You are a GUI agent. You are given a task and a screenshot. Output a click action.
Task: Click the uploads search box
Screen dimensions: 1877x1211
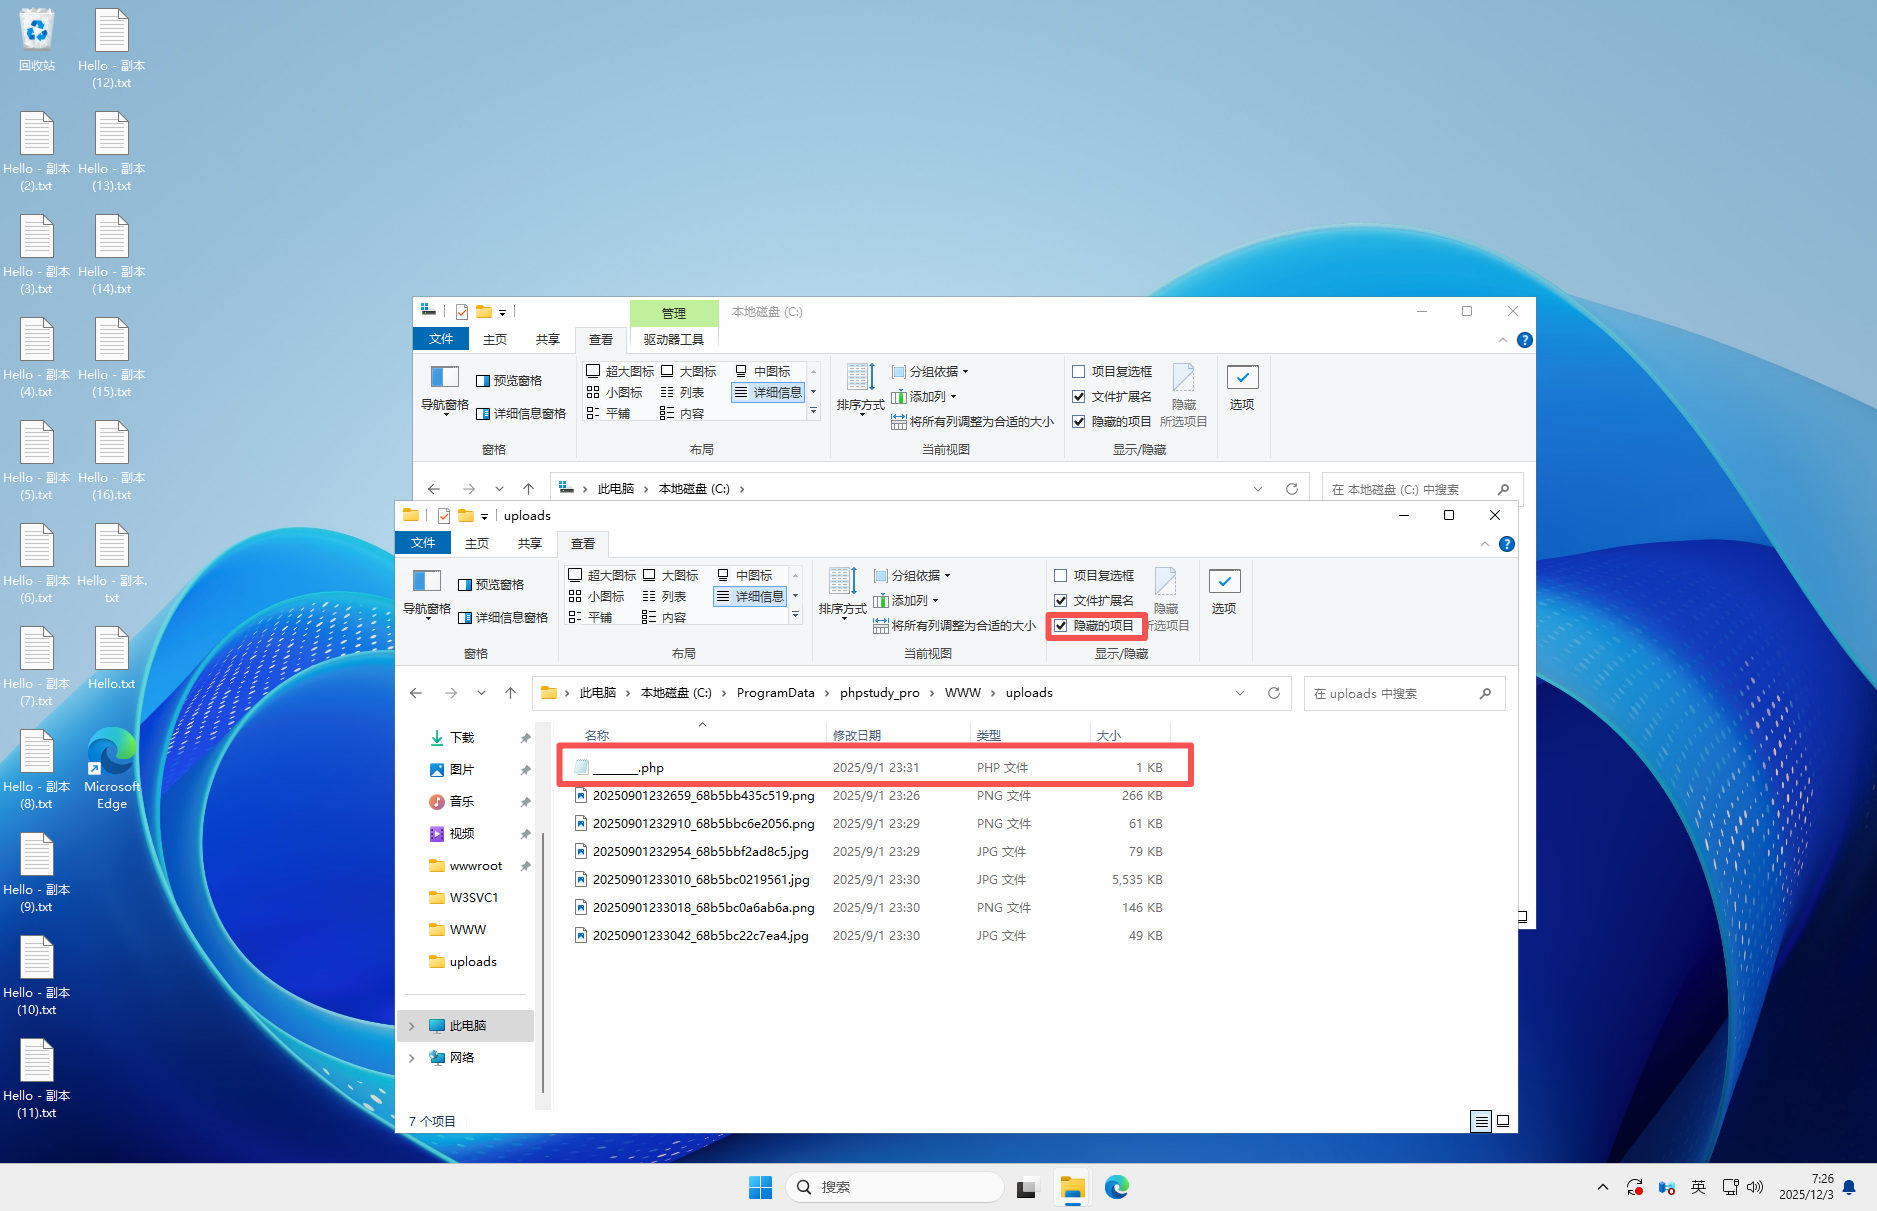click(x=1404, y=693)
